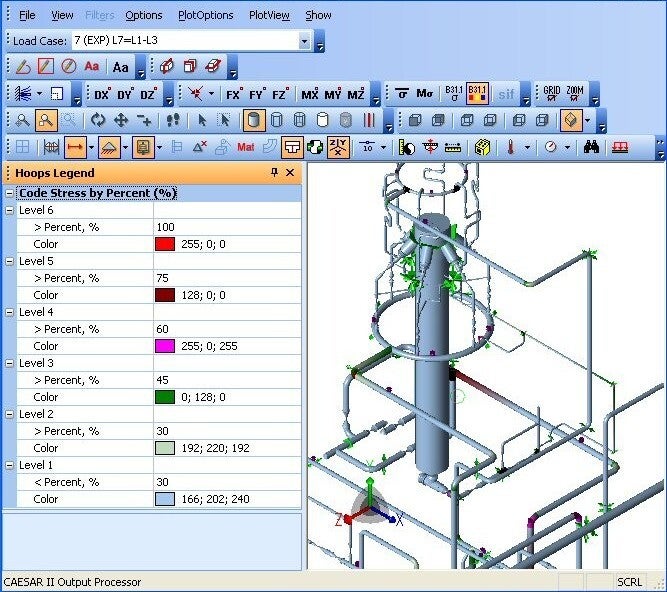667x592 pixels.
Task: Pin the Hoops Legend panel
Action: point(275,173)
